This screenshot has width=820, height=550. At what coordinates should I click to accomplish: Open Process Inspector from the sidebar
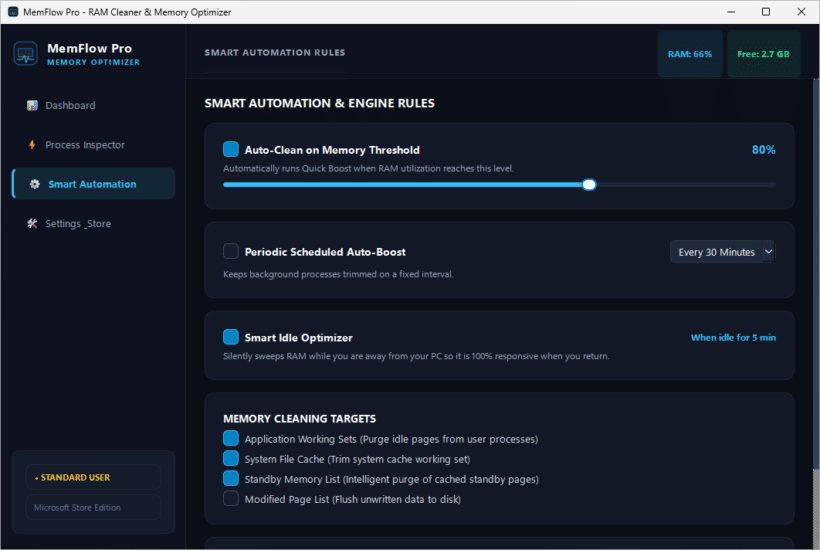click(93, 145)
